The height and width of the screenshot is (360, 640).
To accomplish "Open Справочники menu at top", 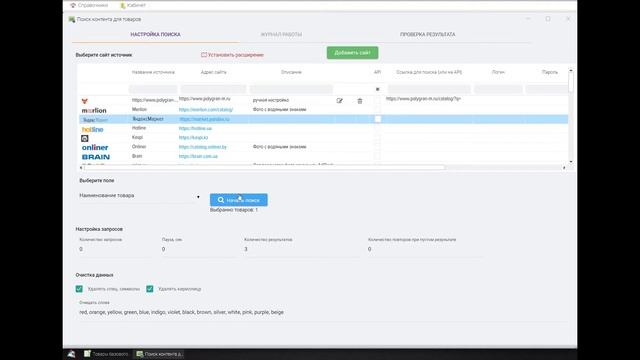I will pos(89,5).
